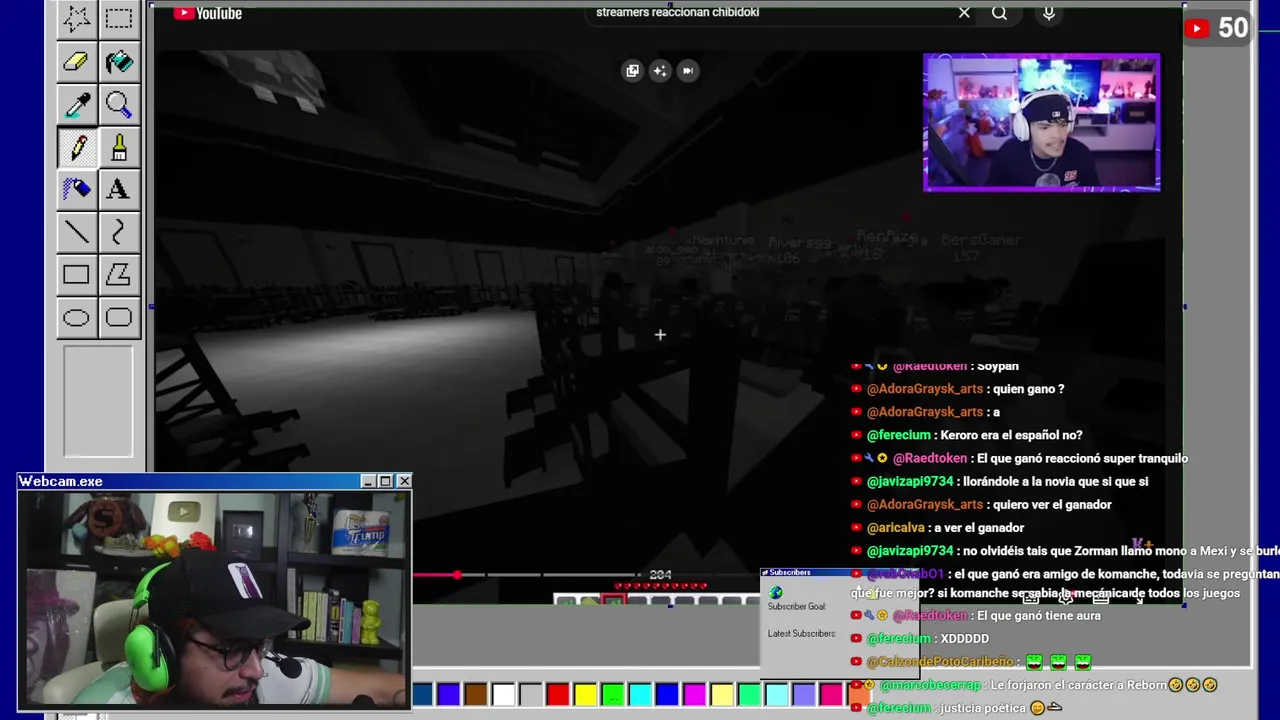
Task: Choose the Curve tool
Action: (119, 232)
